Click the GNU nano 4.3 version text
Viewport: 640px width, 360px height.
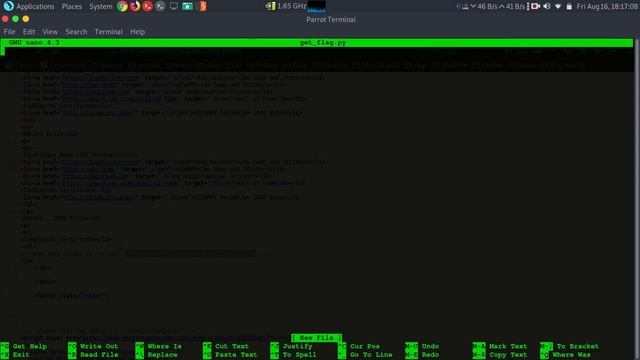34,42
